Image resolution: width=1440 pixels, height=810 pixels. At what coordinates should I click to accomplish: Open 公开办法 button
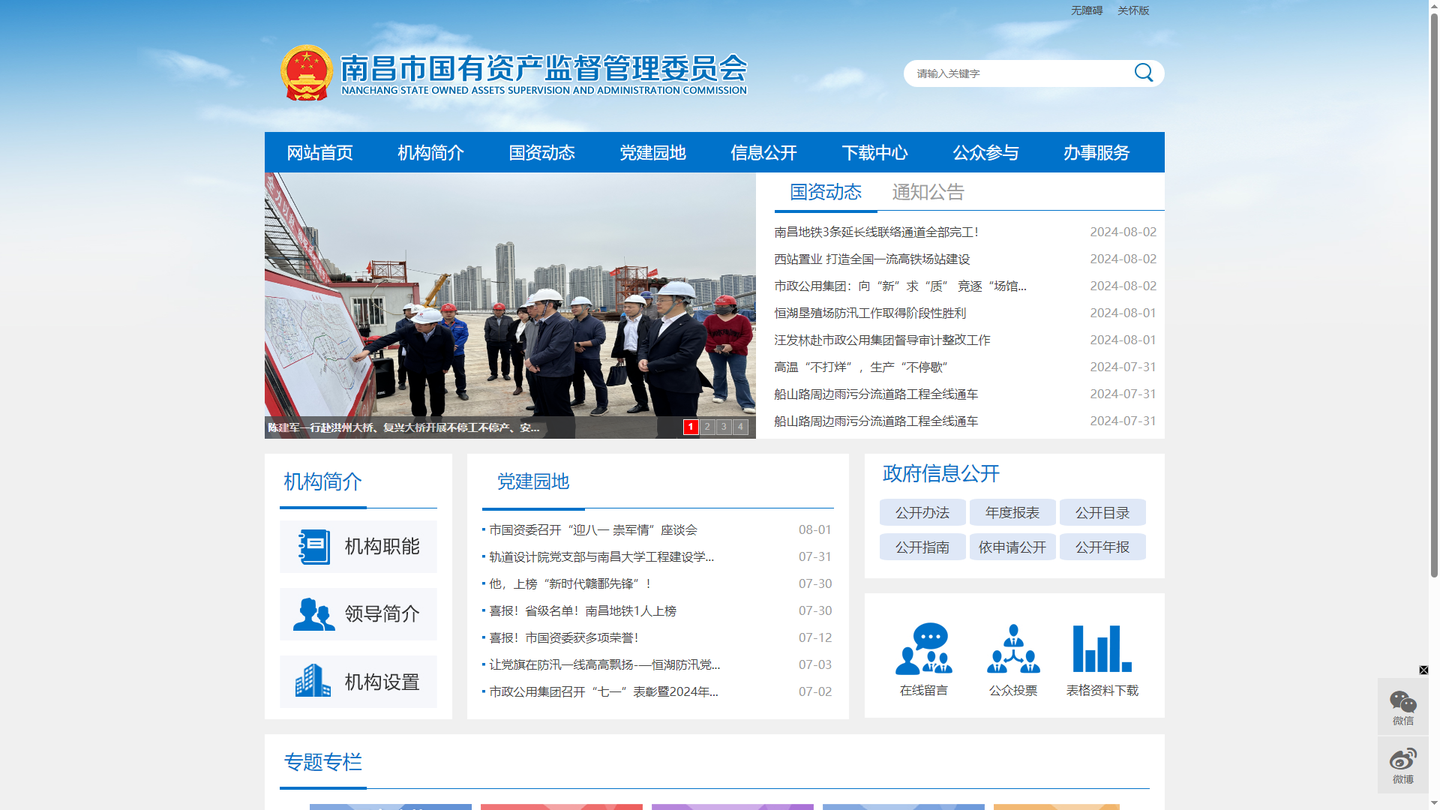[923, 512]
